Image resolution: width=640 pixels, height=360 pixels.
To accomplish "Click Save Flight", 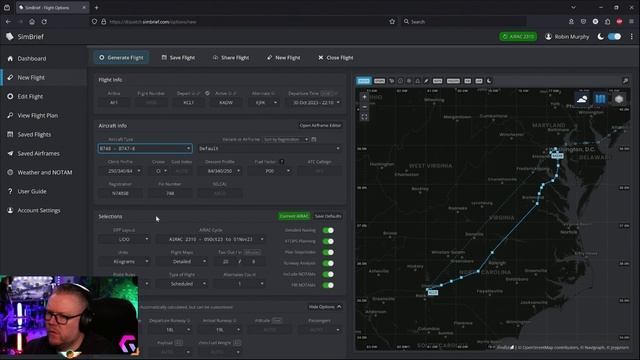I will coord(178,58).
